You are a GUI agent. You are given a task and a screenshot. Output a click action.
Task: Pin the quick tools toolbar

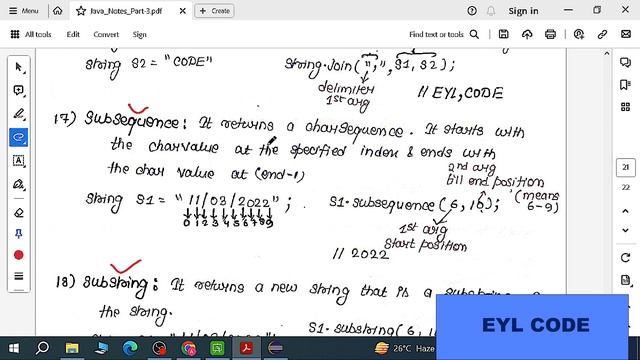click(18, 233)
